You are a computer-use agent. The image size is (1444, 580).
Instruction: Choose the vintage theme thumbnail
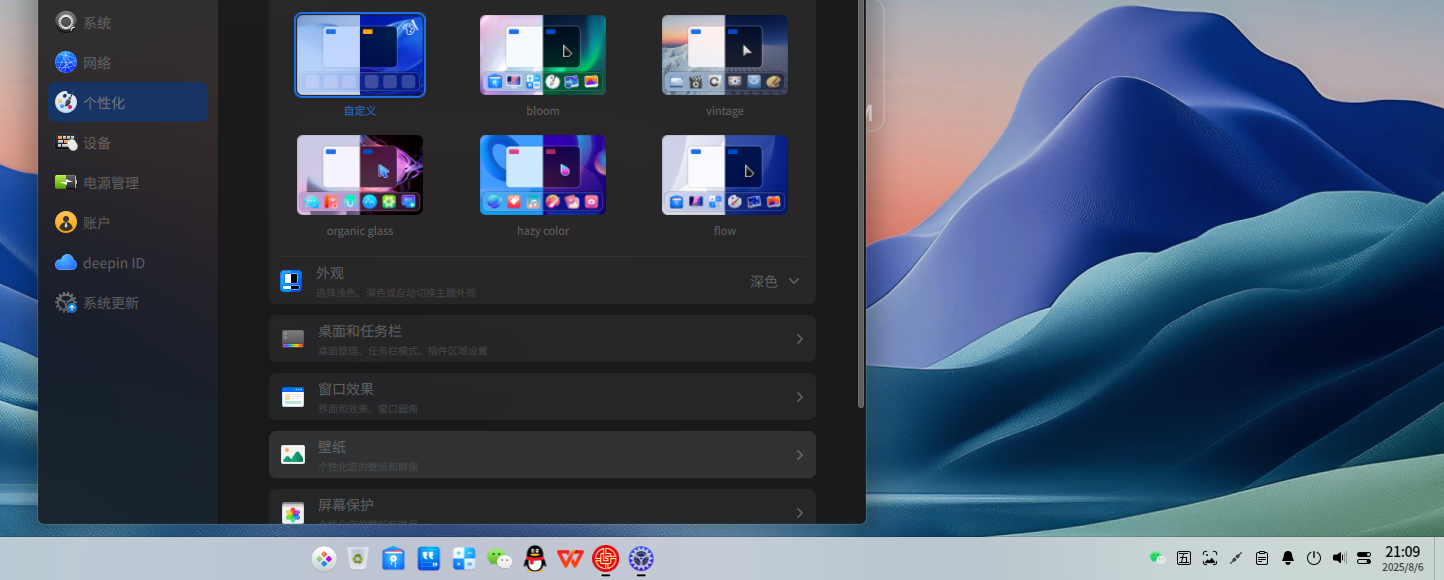[x=725, y=55]
